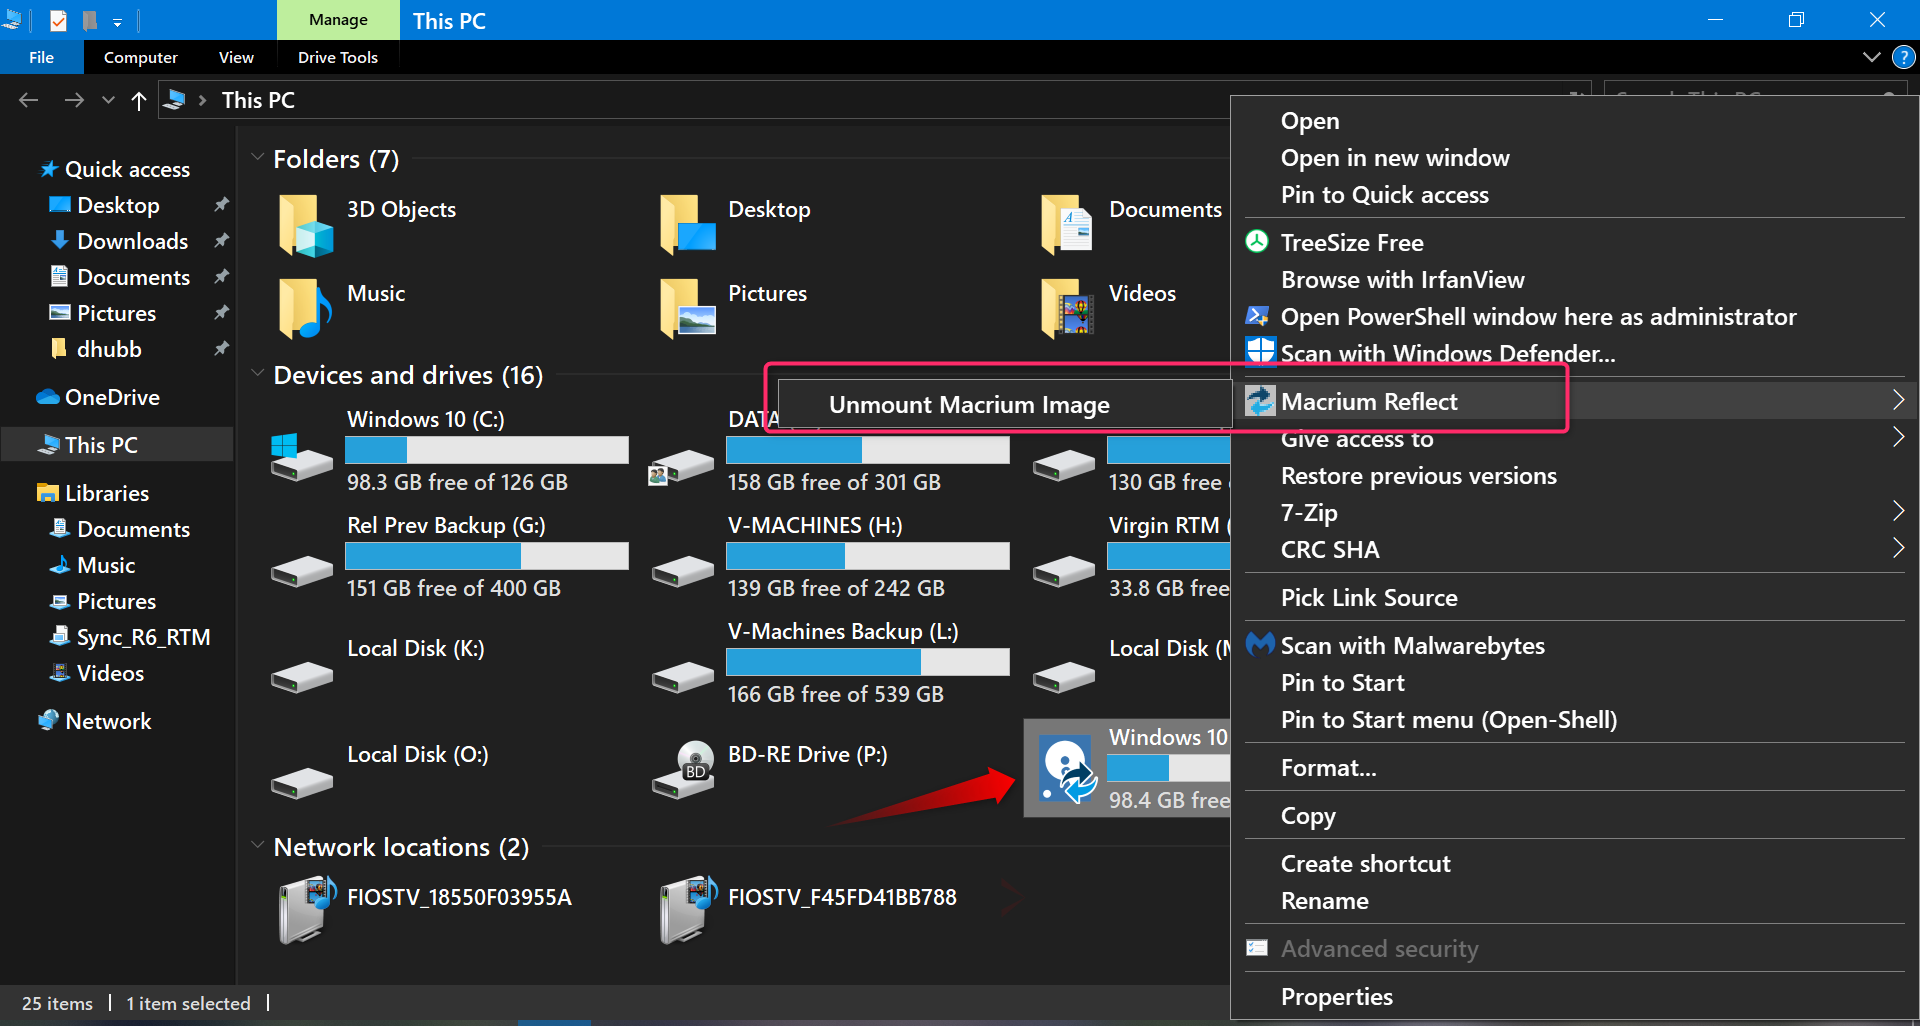Switch to the Drive Tools tab

click(x=338, y=57)
